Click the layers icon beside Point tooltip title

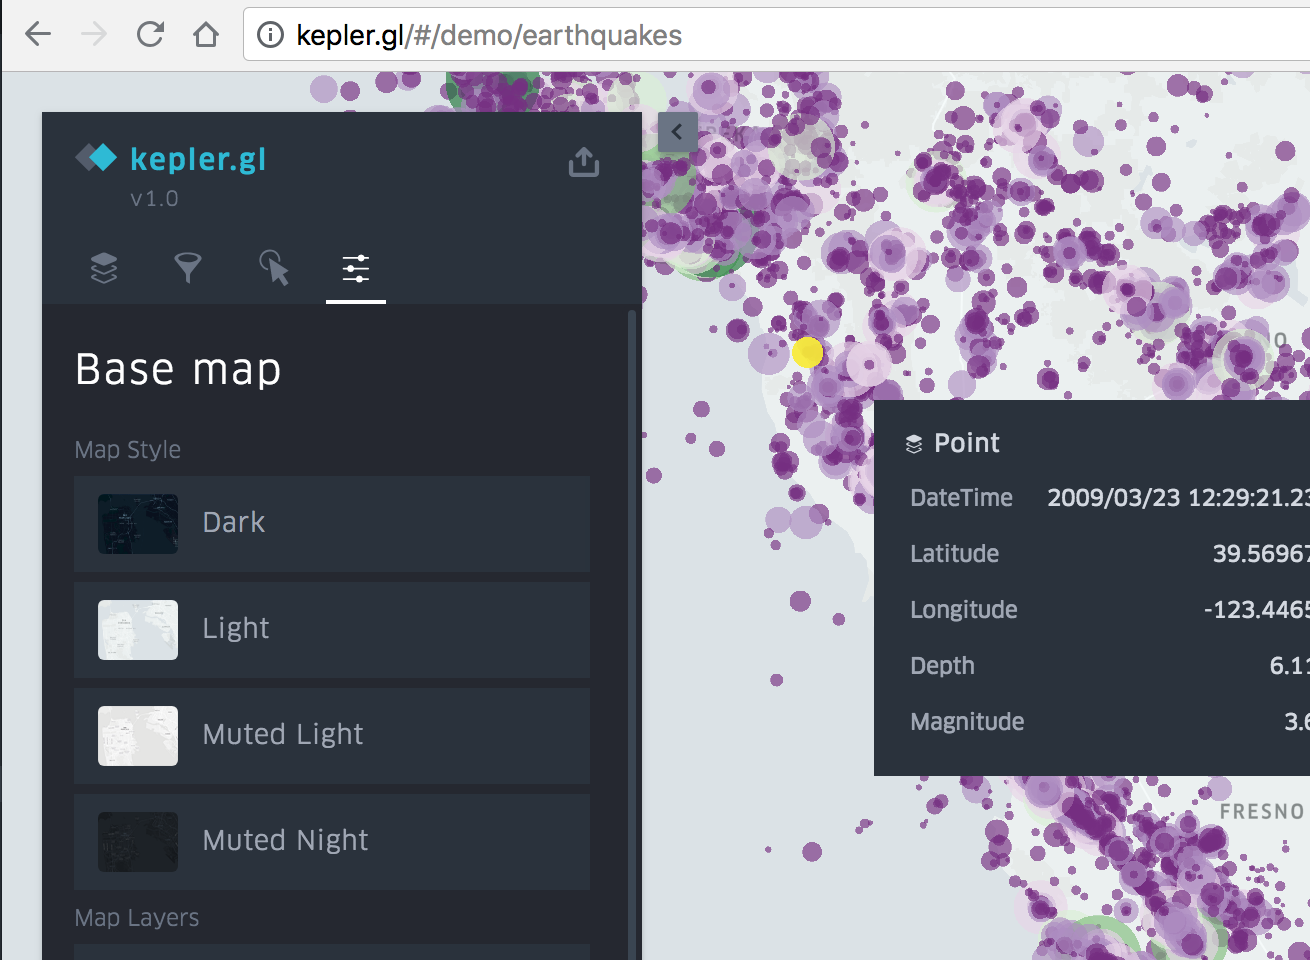click(913, 443)
